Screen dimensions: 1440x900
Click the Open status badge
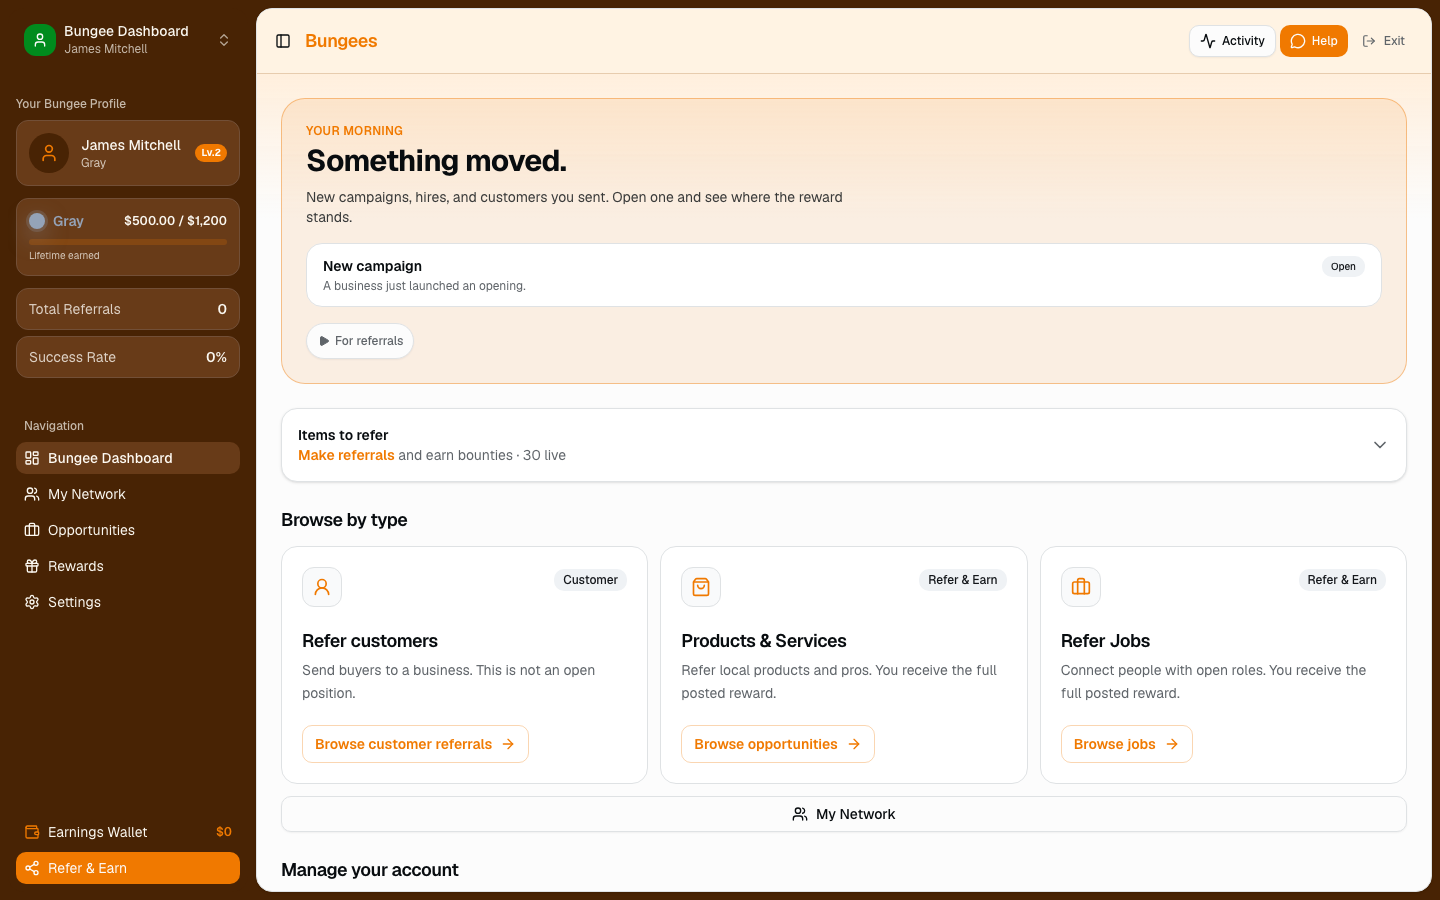click(x=1343, y=267)
